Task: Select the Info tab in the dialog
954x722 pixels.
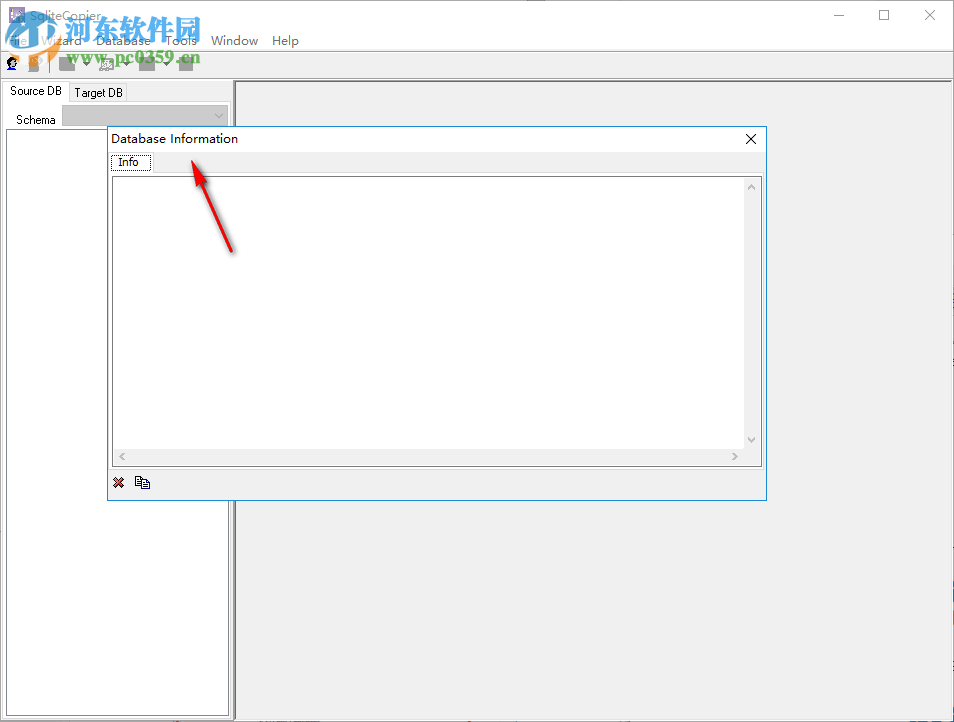Action: point(129,161)
